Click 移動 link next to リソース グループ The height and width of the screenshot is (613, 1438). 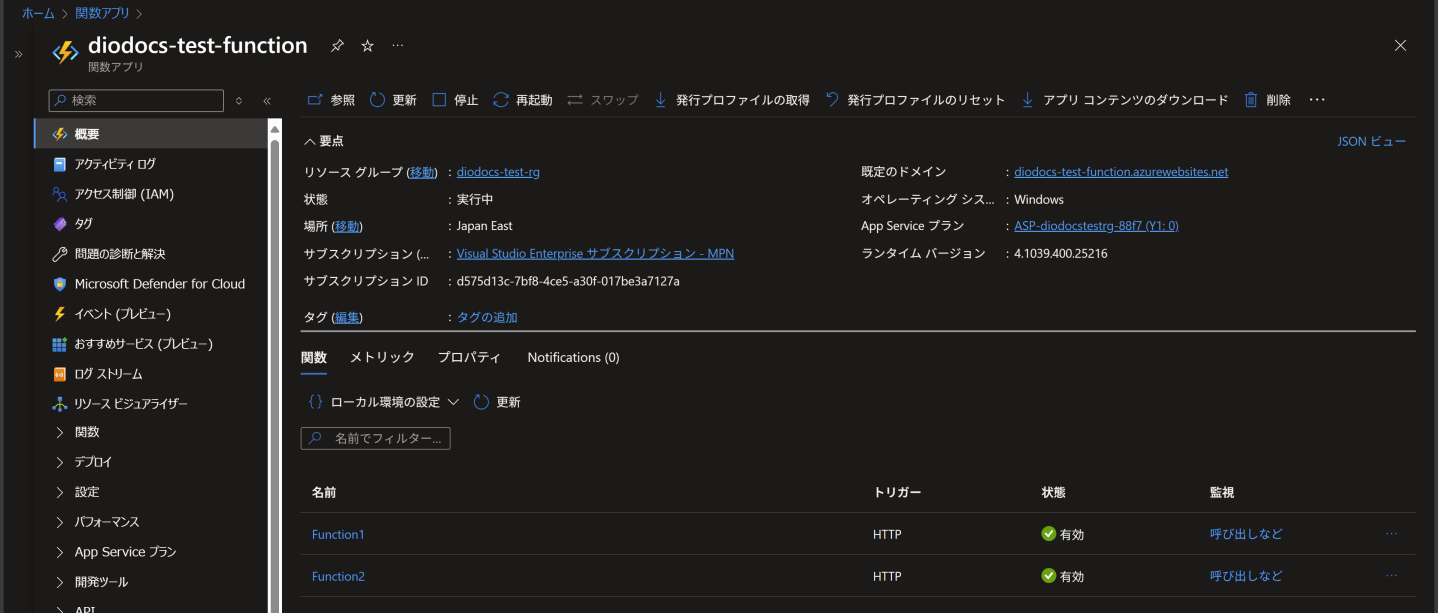[422, 172]
